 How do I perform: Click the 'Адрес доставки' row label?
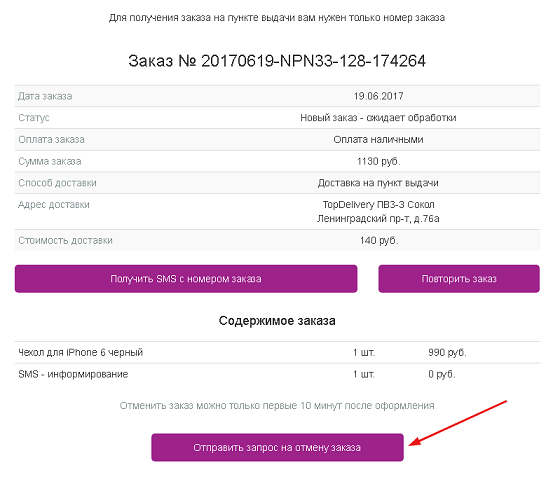[54, 205]
